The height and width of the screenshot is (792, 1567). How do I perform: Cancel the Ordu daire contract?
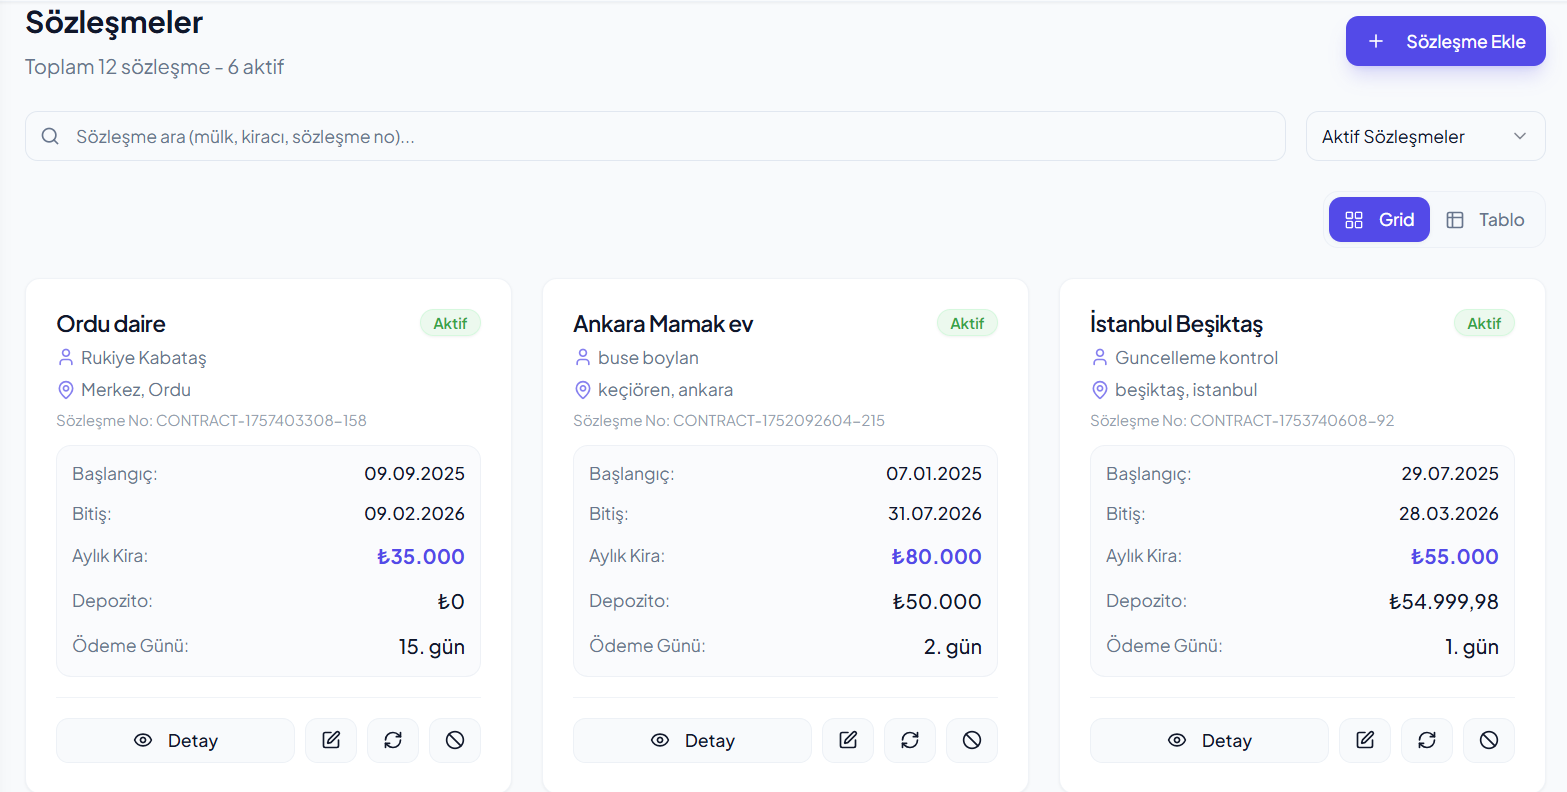coord(455,740)
